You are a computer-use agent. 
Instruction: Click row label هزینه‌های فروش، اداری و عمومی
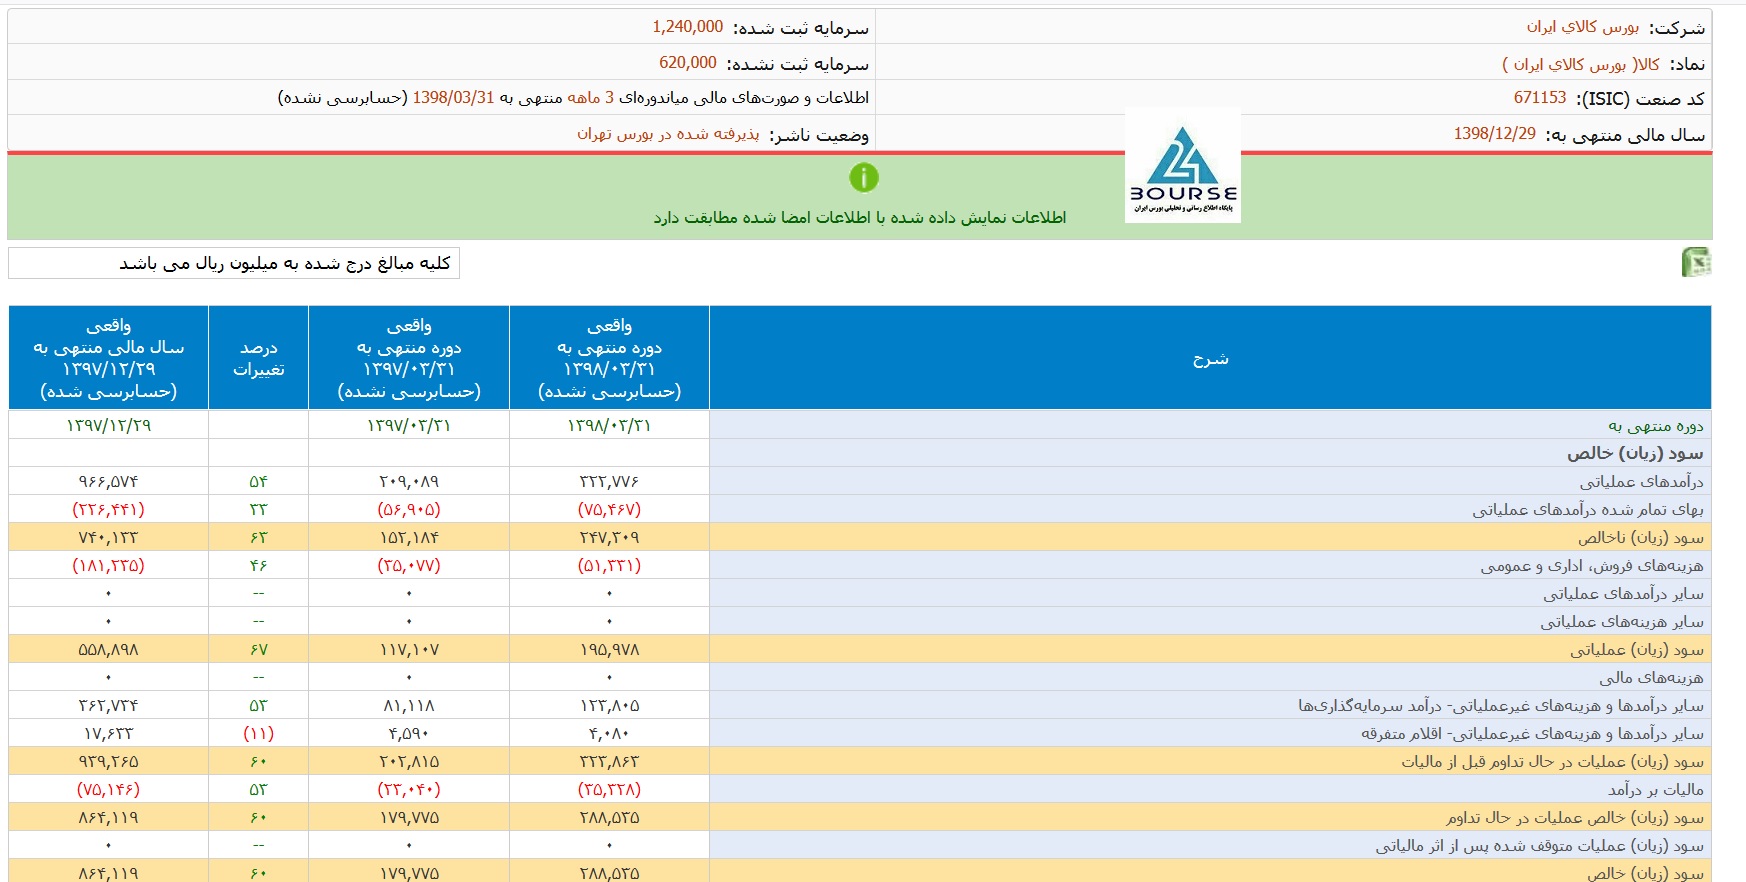[1592, 566]
